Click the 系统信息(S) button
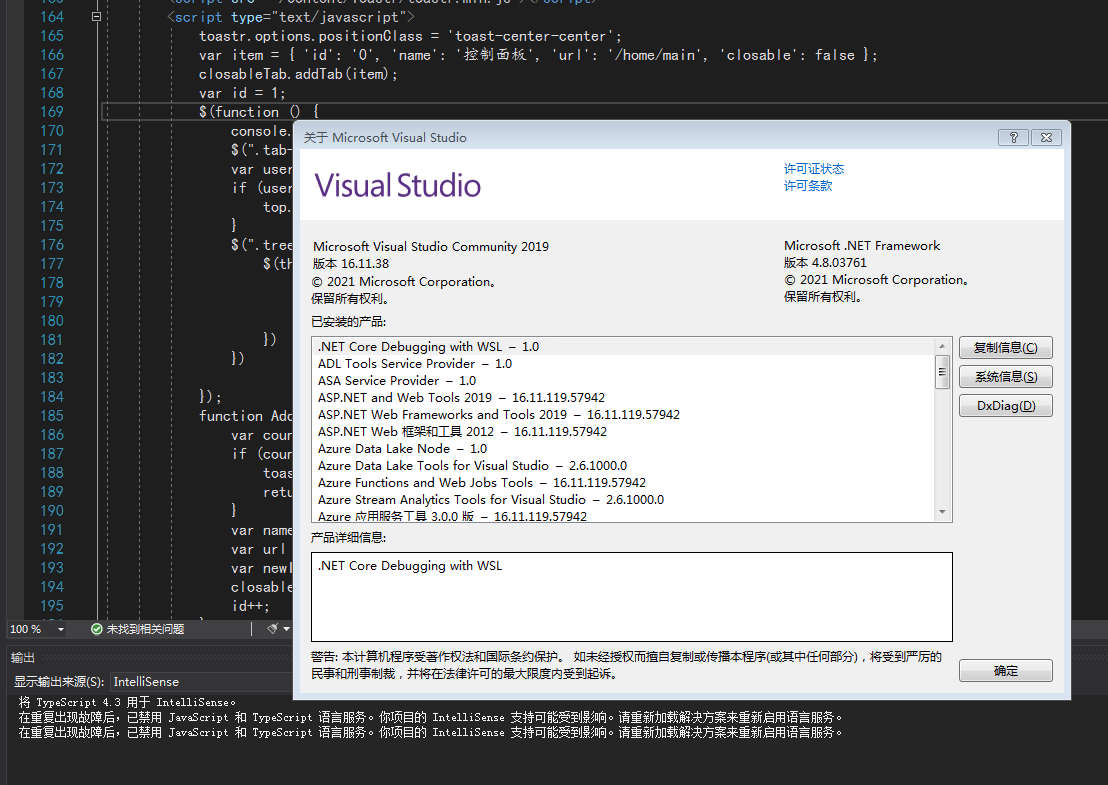This screenshot has height=785, width=1108. click(1006, 377)
